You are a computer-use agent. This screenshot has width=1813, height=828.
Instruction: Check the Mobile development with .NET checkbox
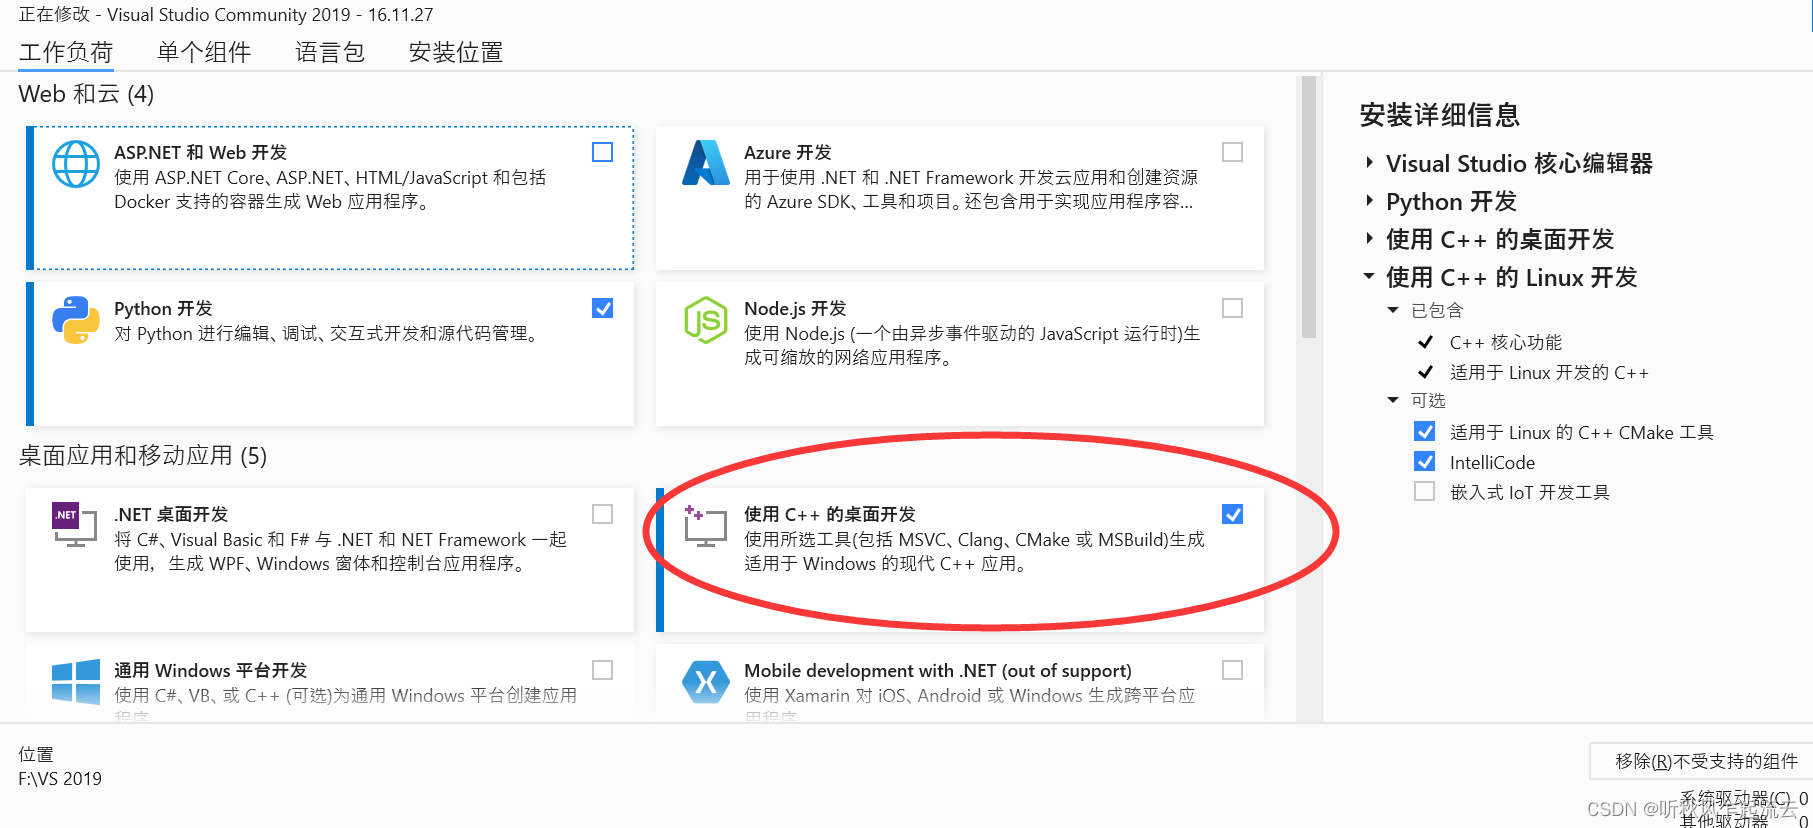click(x=1233, y=670)
